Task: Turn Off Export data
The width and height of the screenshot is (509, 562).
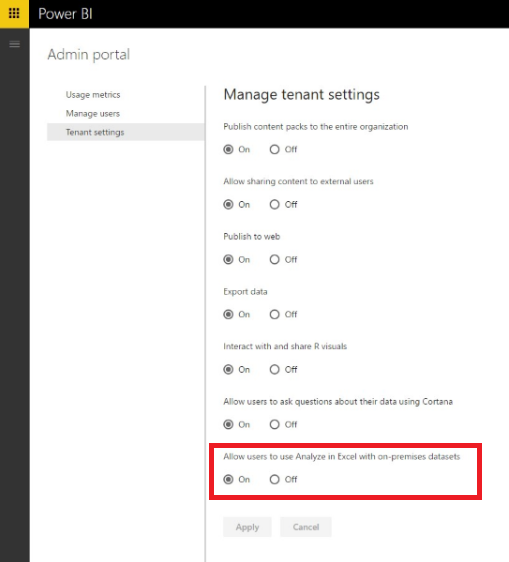Action: point(275,315)
